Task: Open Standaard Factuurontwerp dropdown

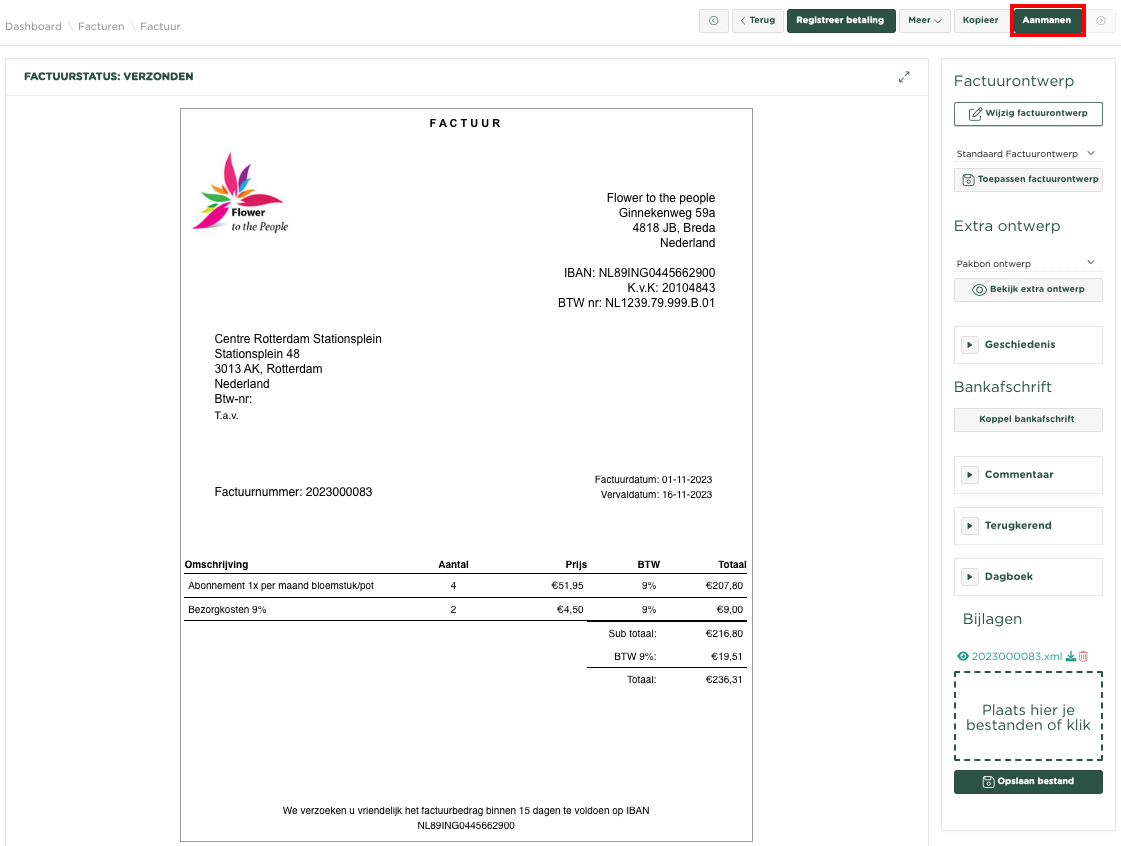Action: point(1027,154)
